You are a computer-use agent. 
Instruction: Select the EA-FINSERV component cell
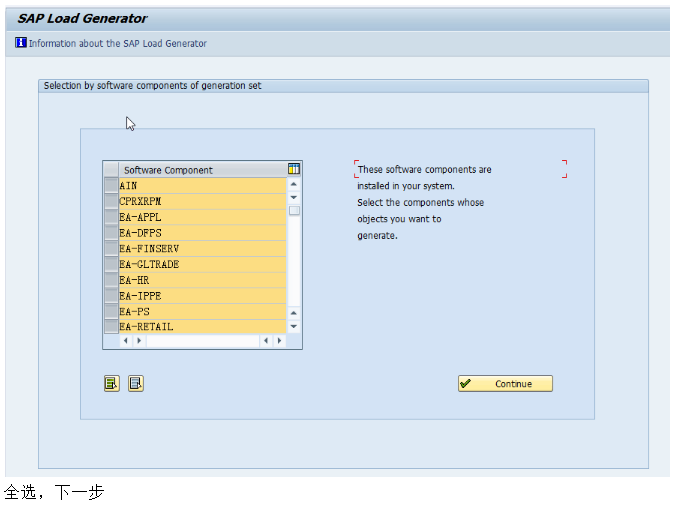[x=200, y=248]
